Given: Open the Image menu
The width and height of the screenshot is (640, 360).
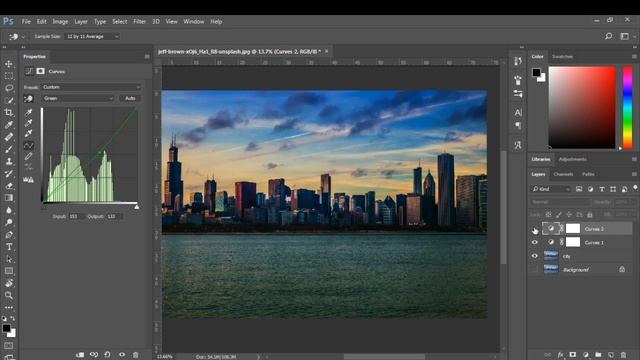Looking at the screenshot, I should pos(60,22).
